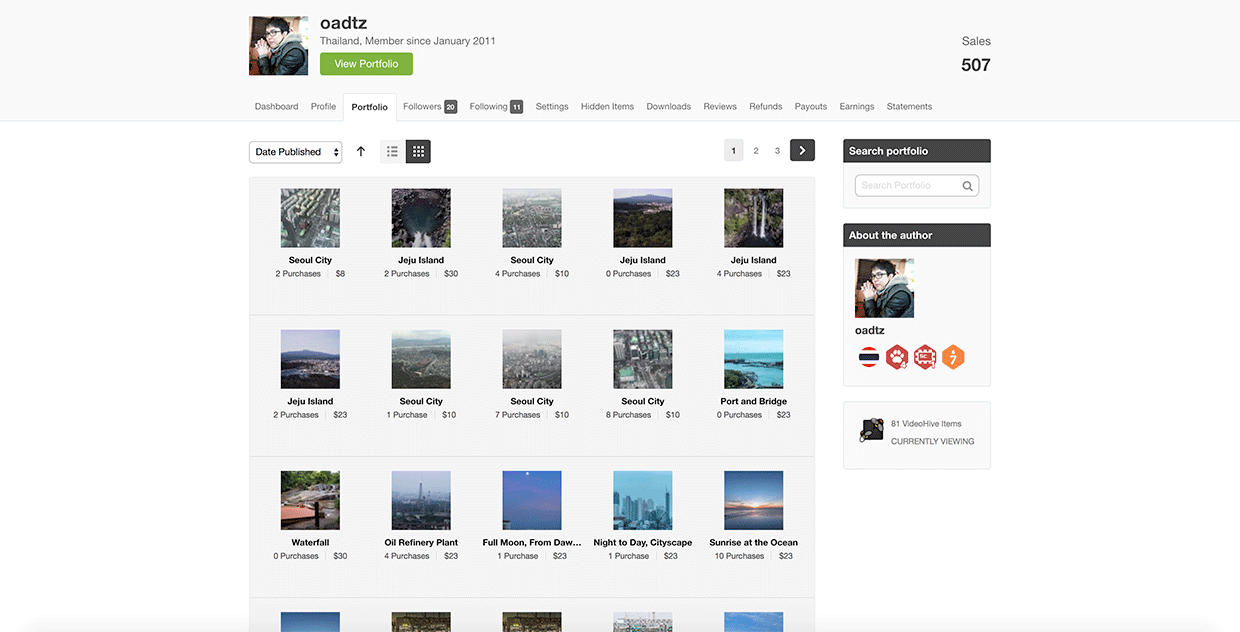Sort by ascending arrow icon
Image resolution: width=1240 pixels, height=632 pixels.
click(x=361, y=152)
